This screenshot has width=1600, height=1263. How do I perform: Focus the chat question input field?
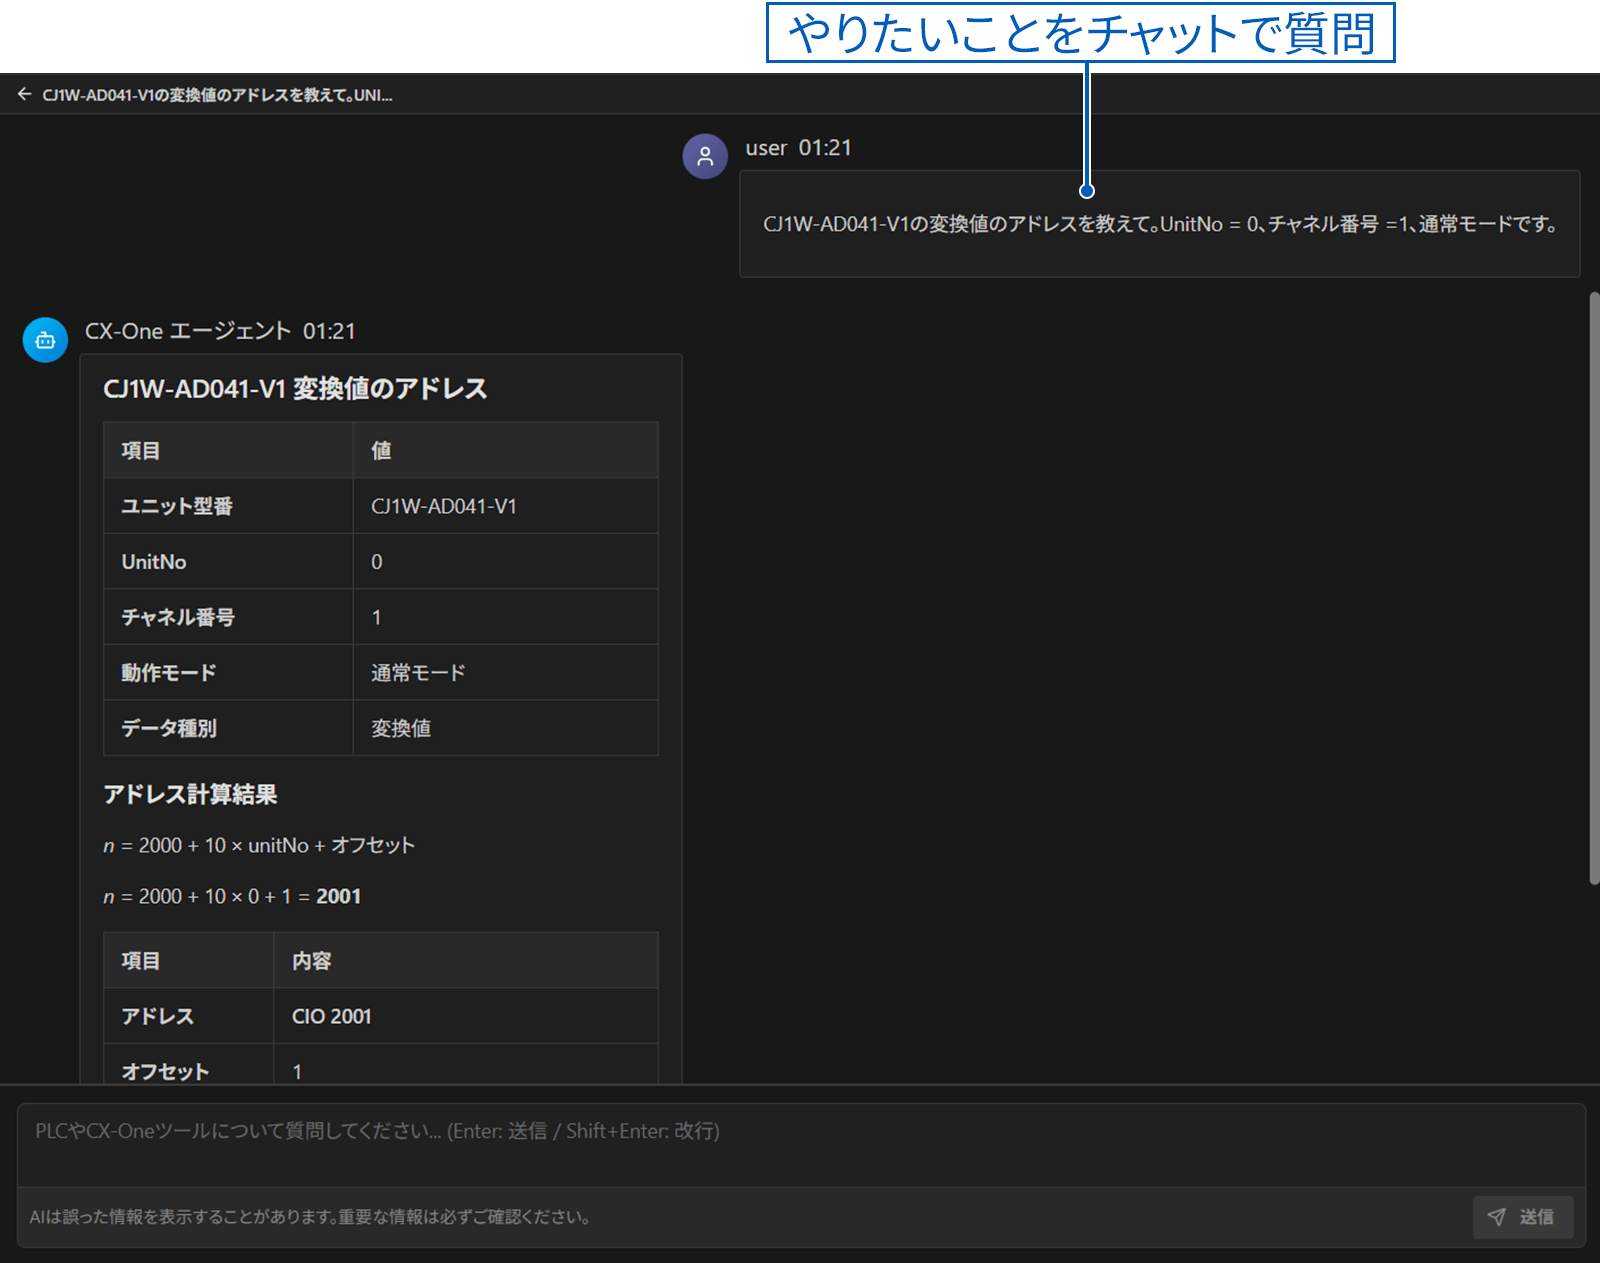(801, 1145)
